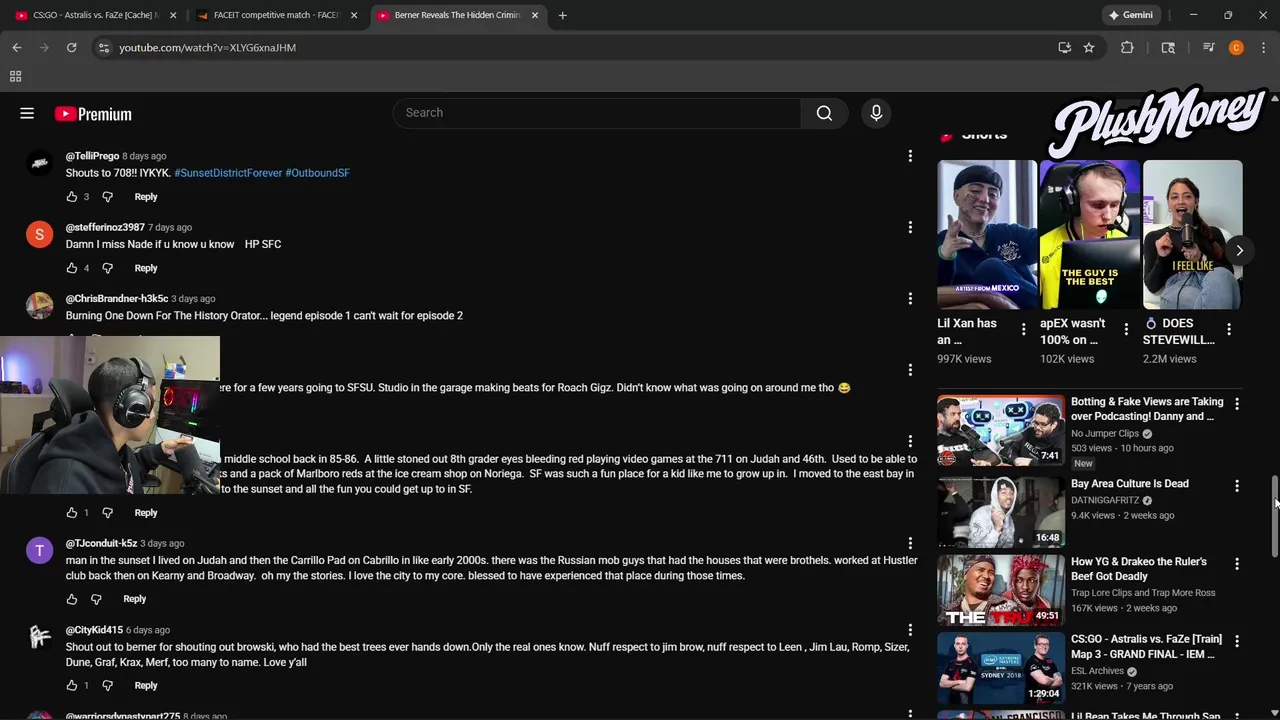Open @TJconduit-k5z's profile avatar
1280x720 pixels.
39,550
